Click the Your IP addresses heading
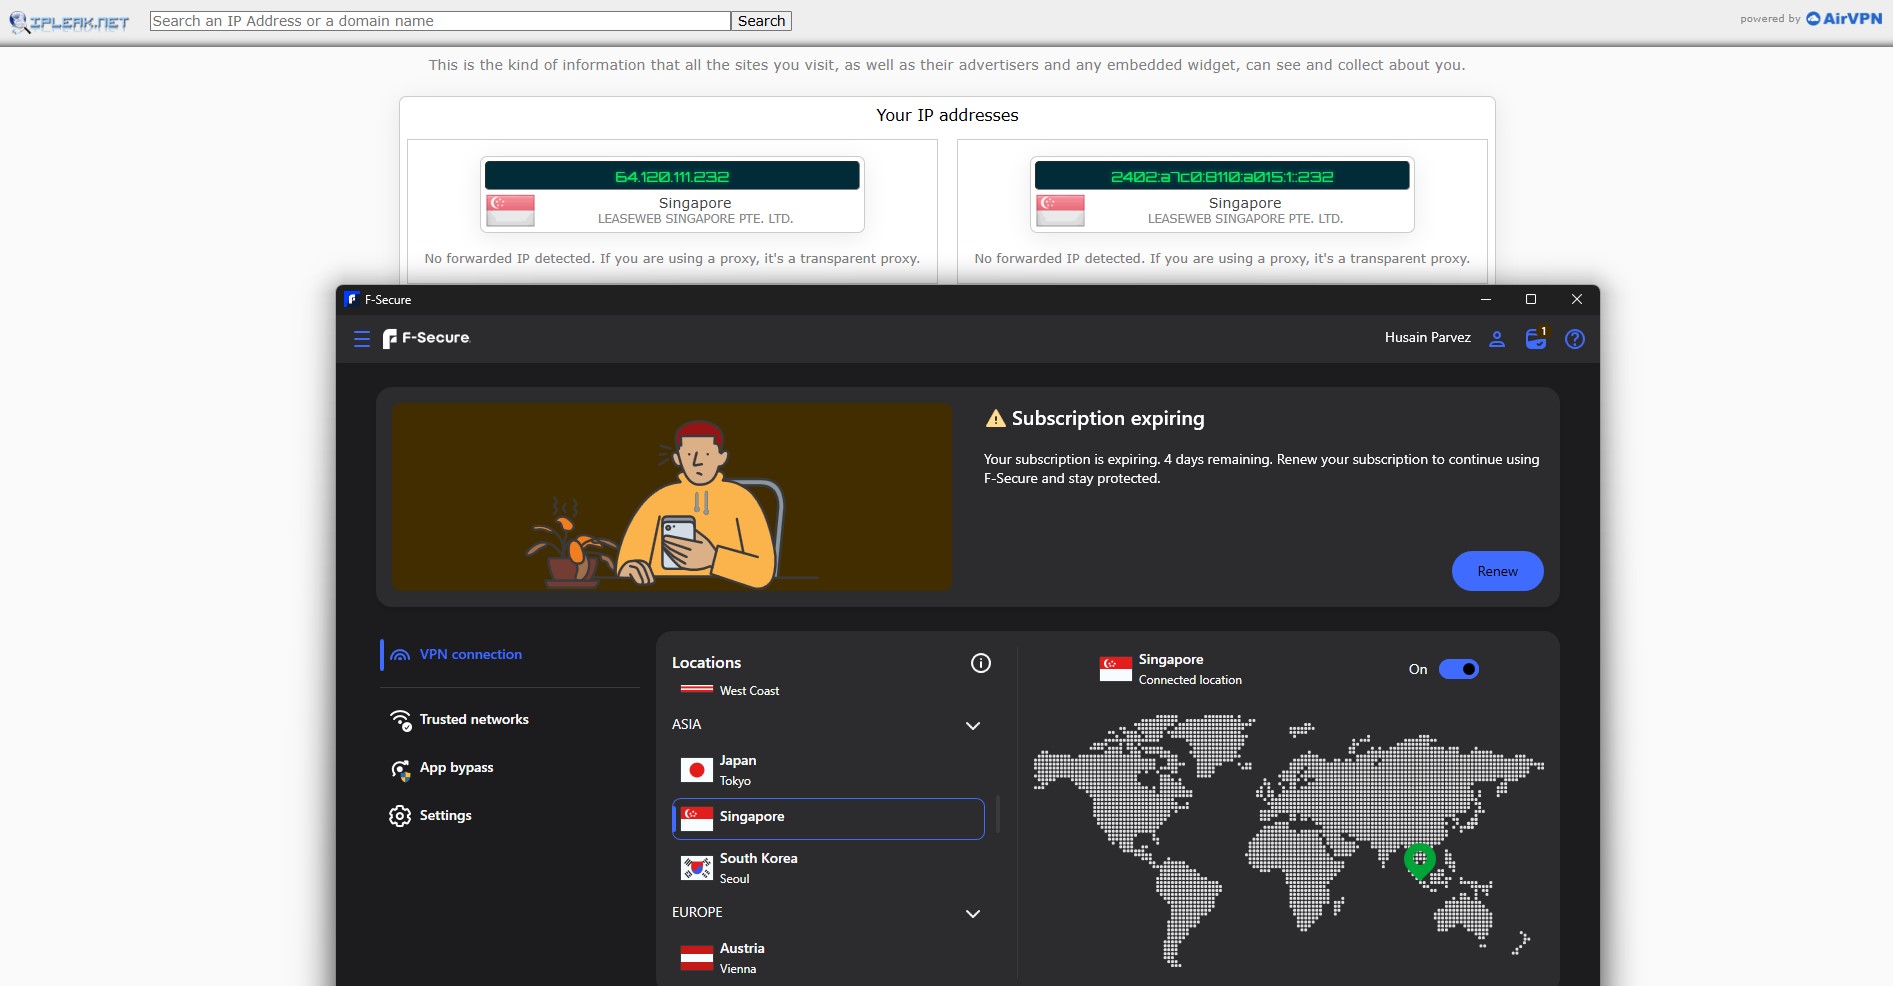 click(947, 115)
